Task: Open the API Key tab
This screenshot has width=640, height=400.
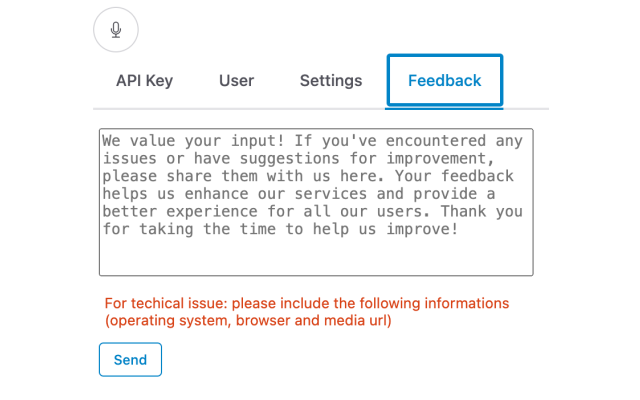Action: tap(144, 81)
